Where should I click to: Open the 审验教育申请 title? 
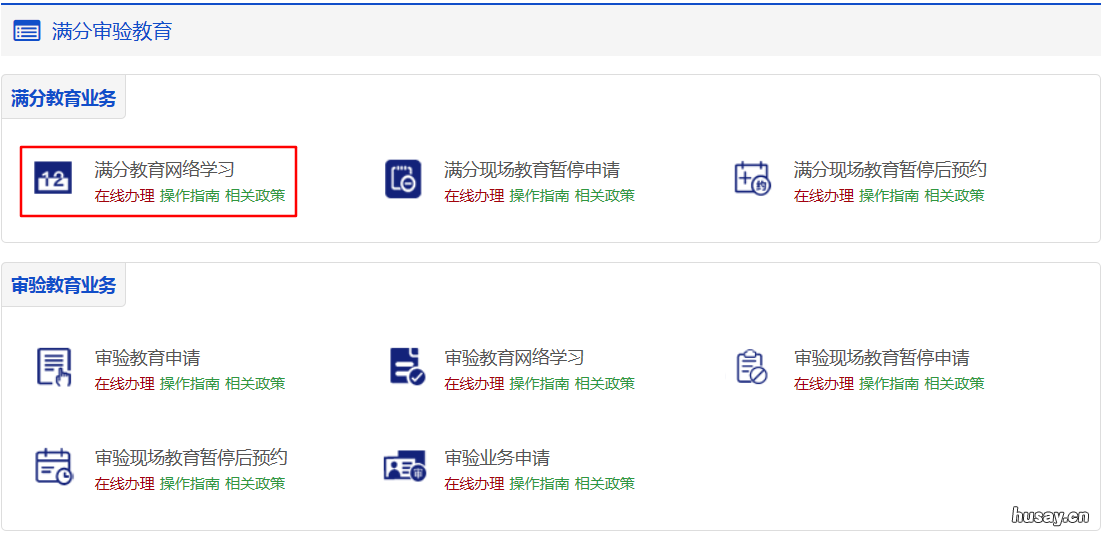(x=147, y=358)
